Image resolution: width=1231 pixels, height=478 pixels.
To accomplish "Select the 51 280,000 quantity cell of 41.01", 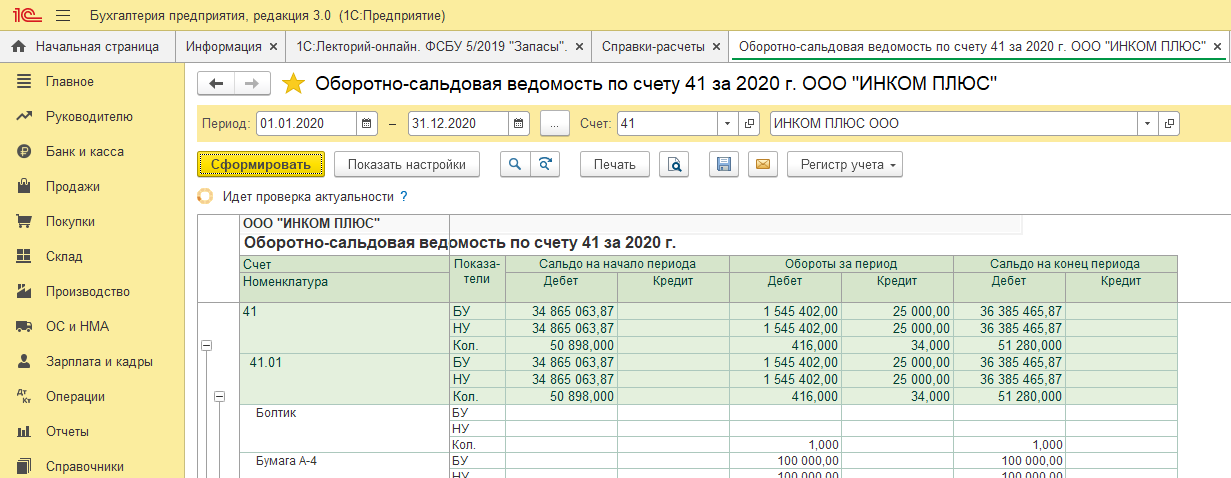I will tap(1009, 396).
